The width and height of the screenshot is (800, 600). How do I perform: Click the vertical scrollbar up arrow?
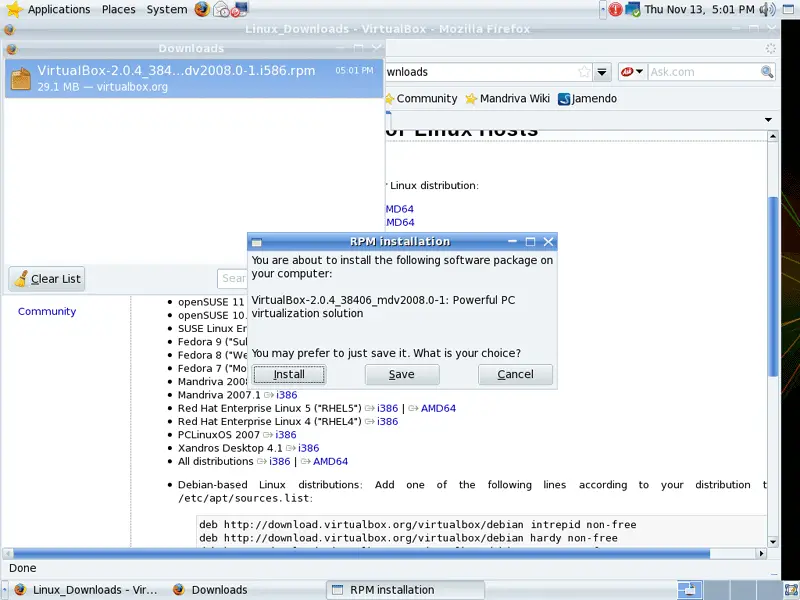[773, 136]
